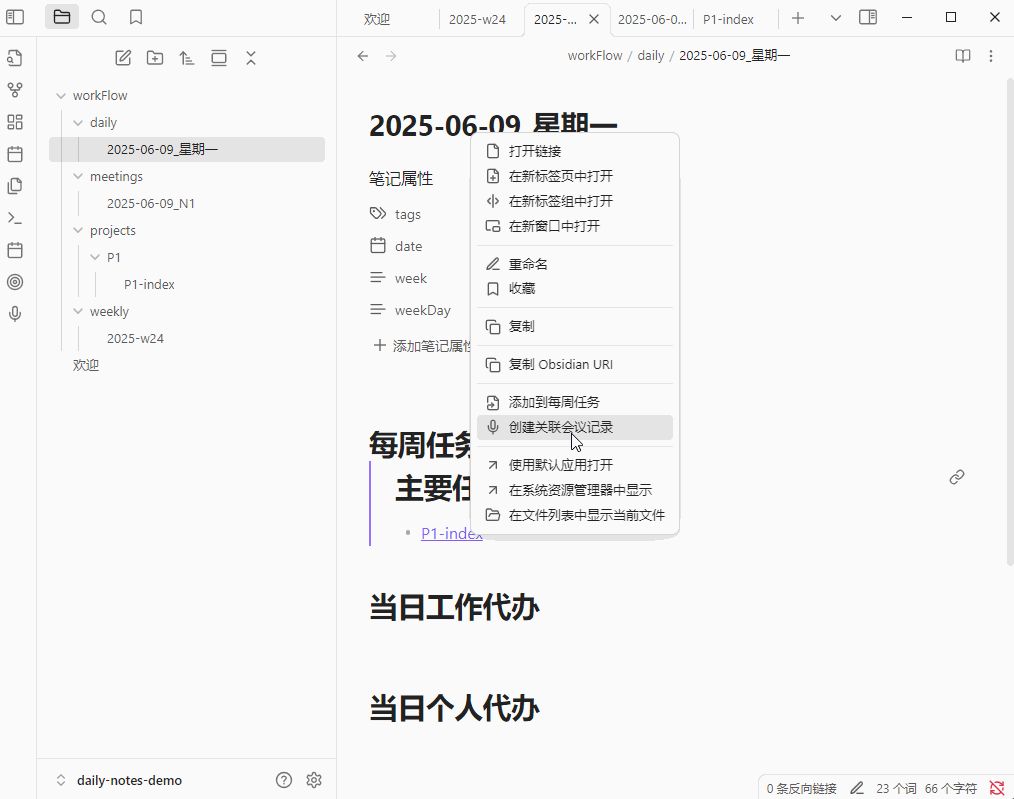The image size is (1014, 799).
Task: Toggle the right sidebar from the title bar
Action: point(867,17)
